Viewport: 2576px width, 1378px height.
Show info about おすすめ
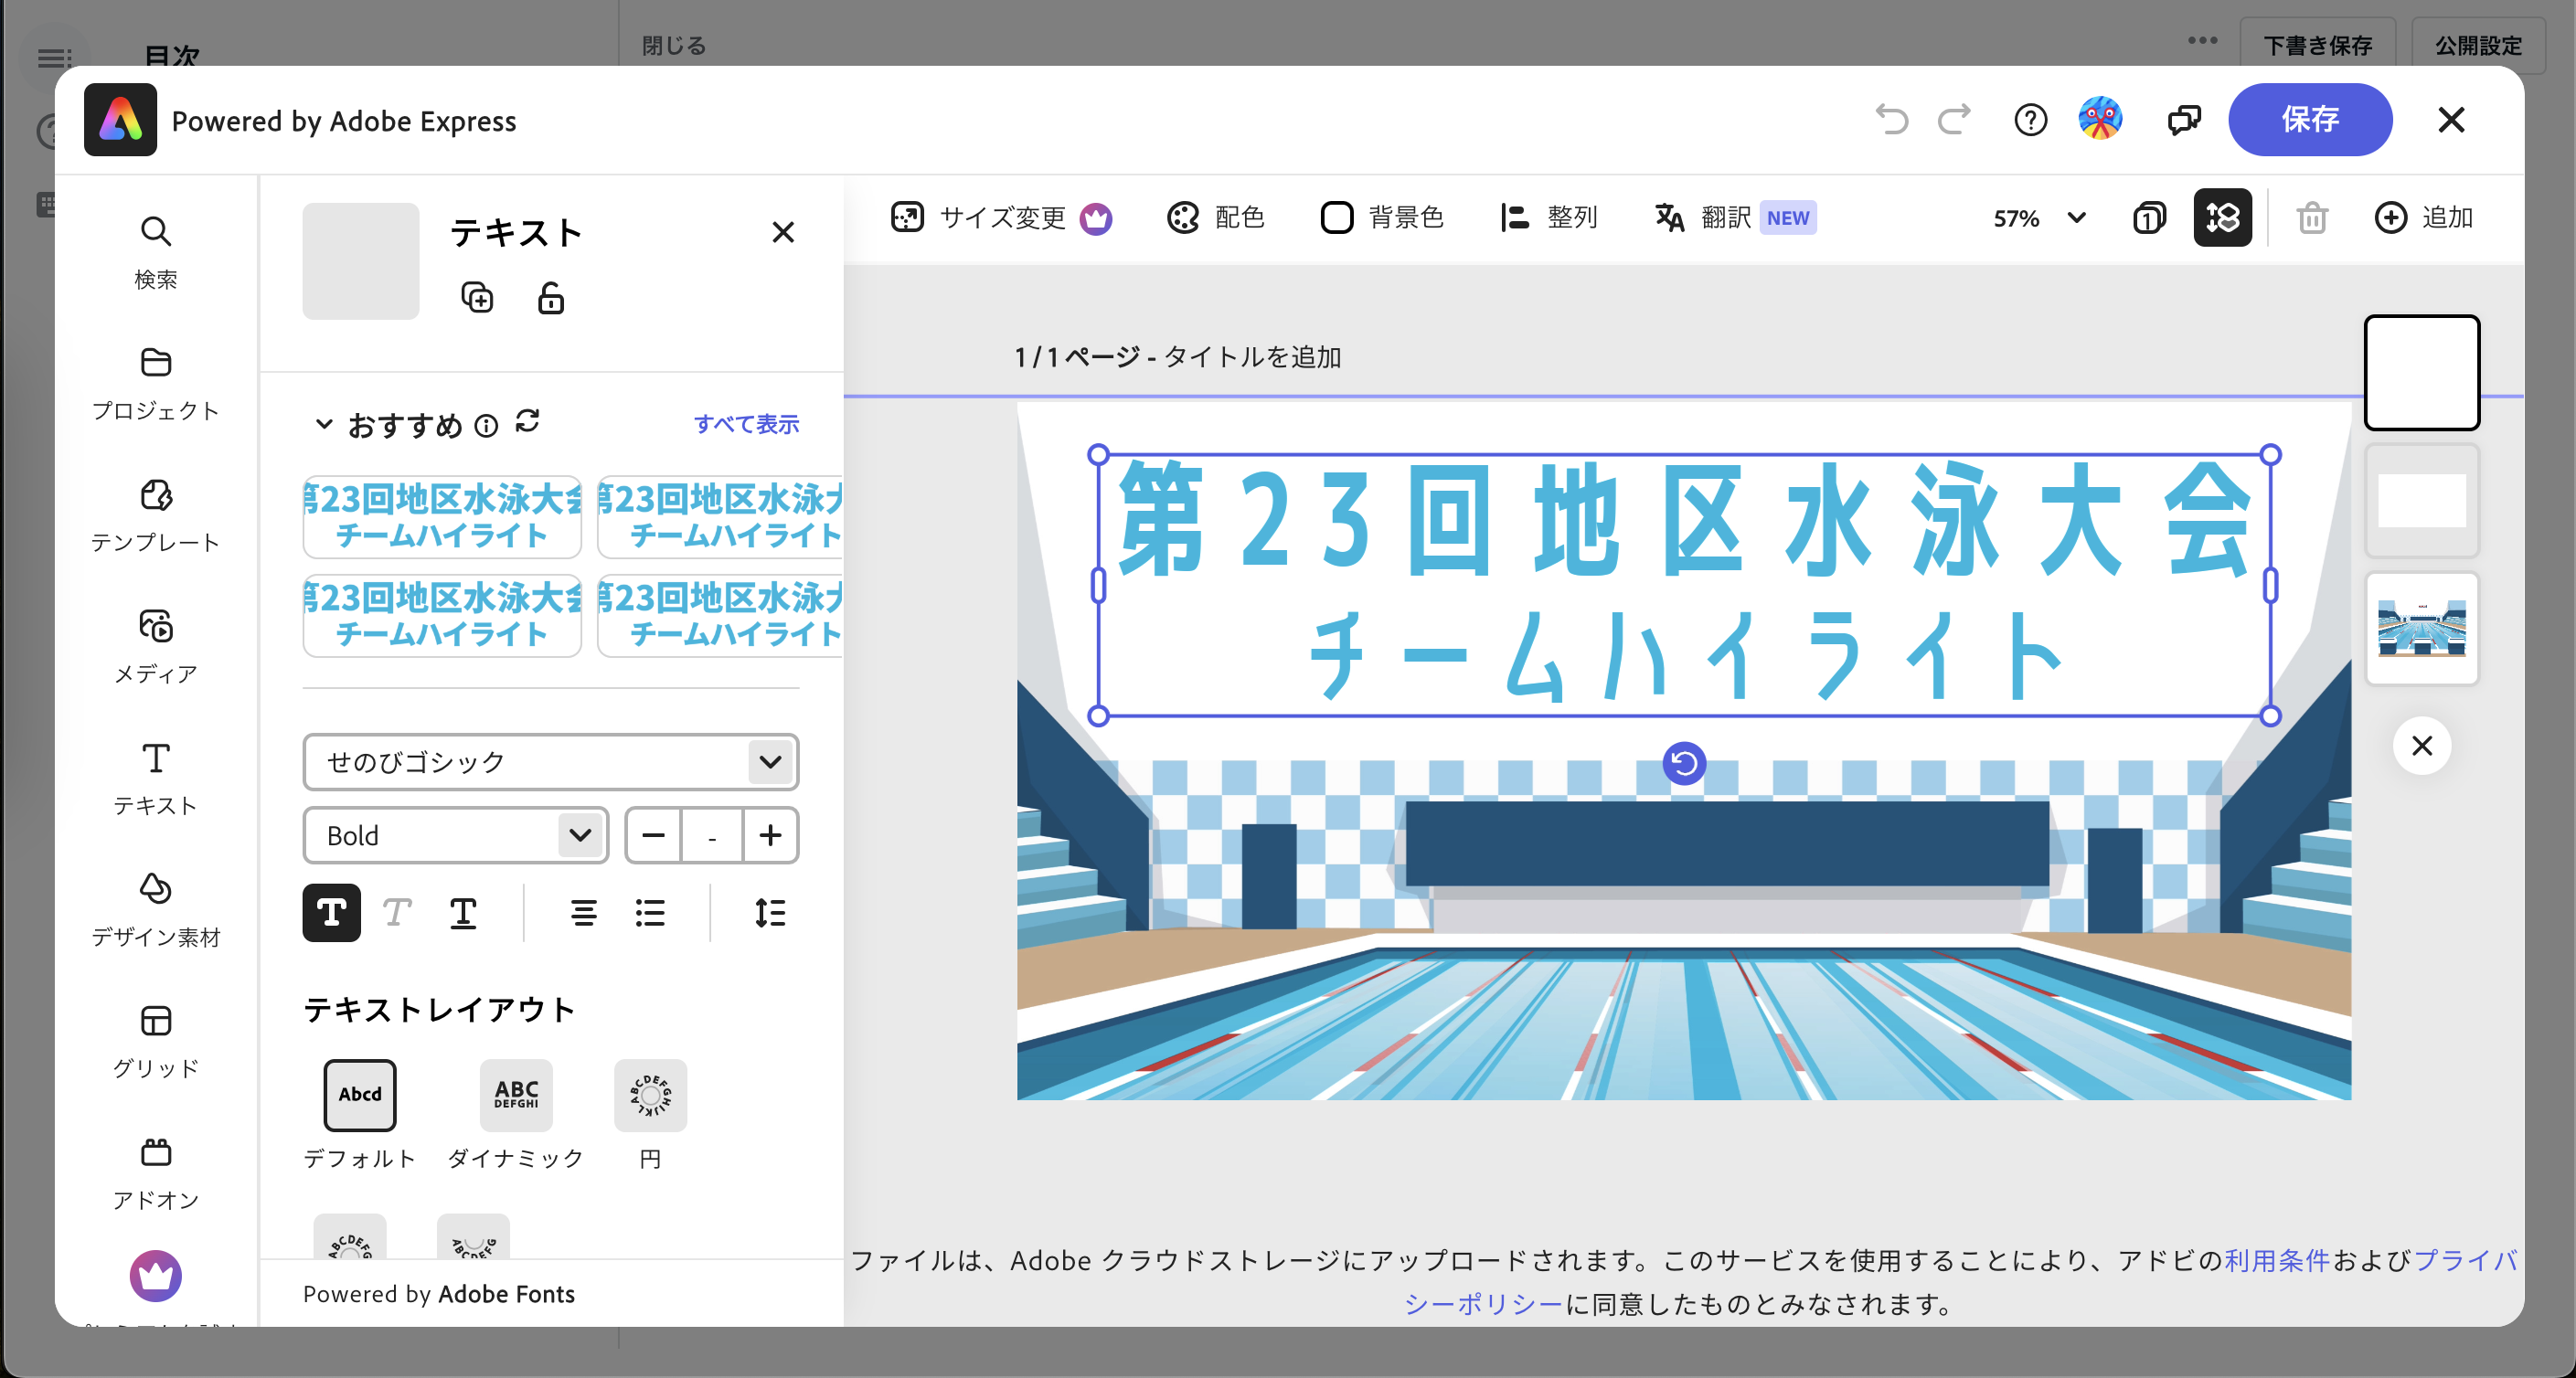(x=486, y=426)
